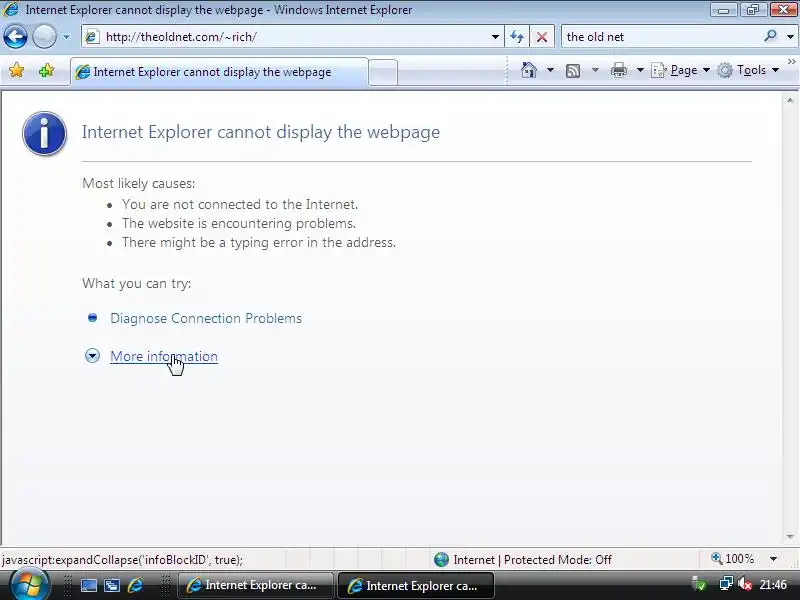Screen dimensions: 800x600
Task: Go to Home page icon
Action: point(529,70)
